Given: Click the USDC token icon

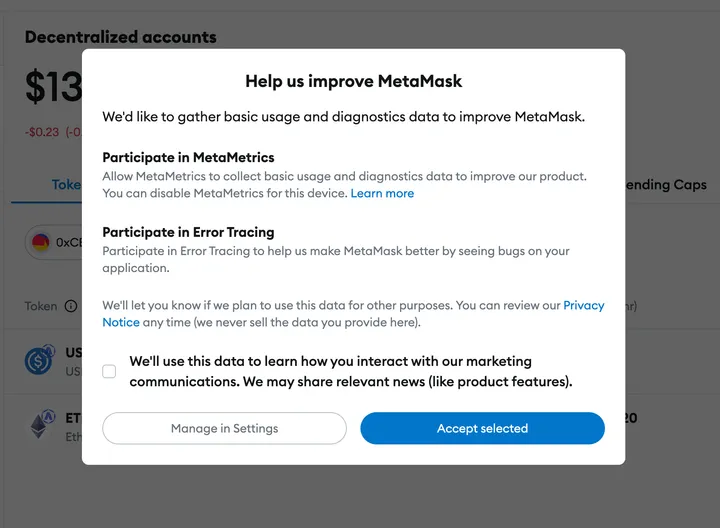Looking at the screenshot, I should point(39,361).
